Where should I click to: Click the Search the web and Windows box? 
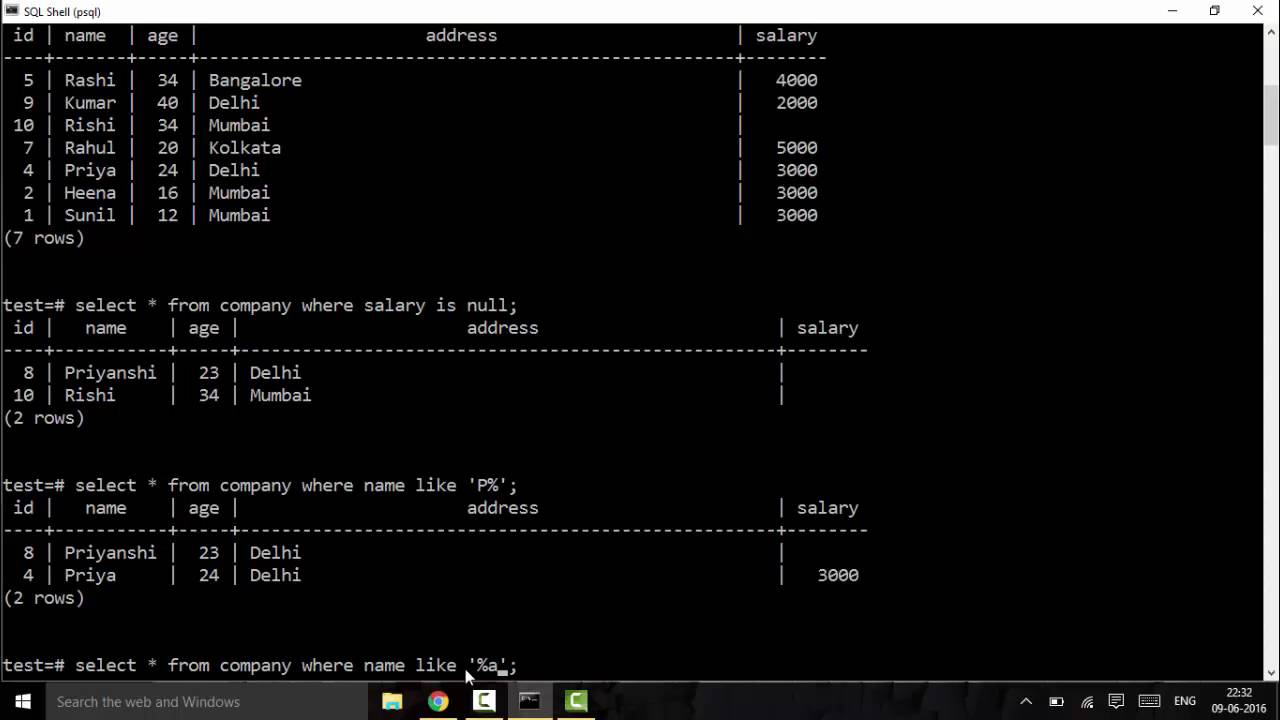pos(208,701)
